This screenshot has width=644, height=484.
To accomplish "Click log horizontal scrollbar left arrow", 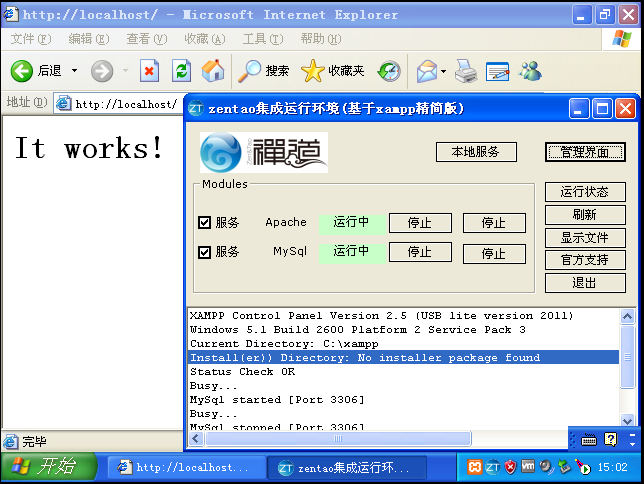I will point(196,438).
